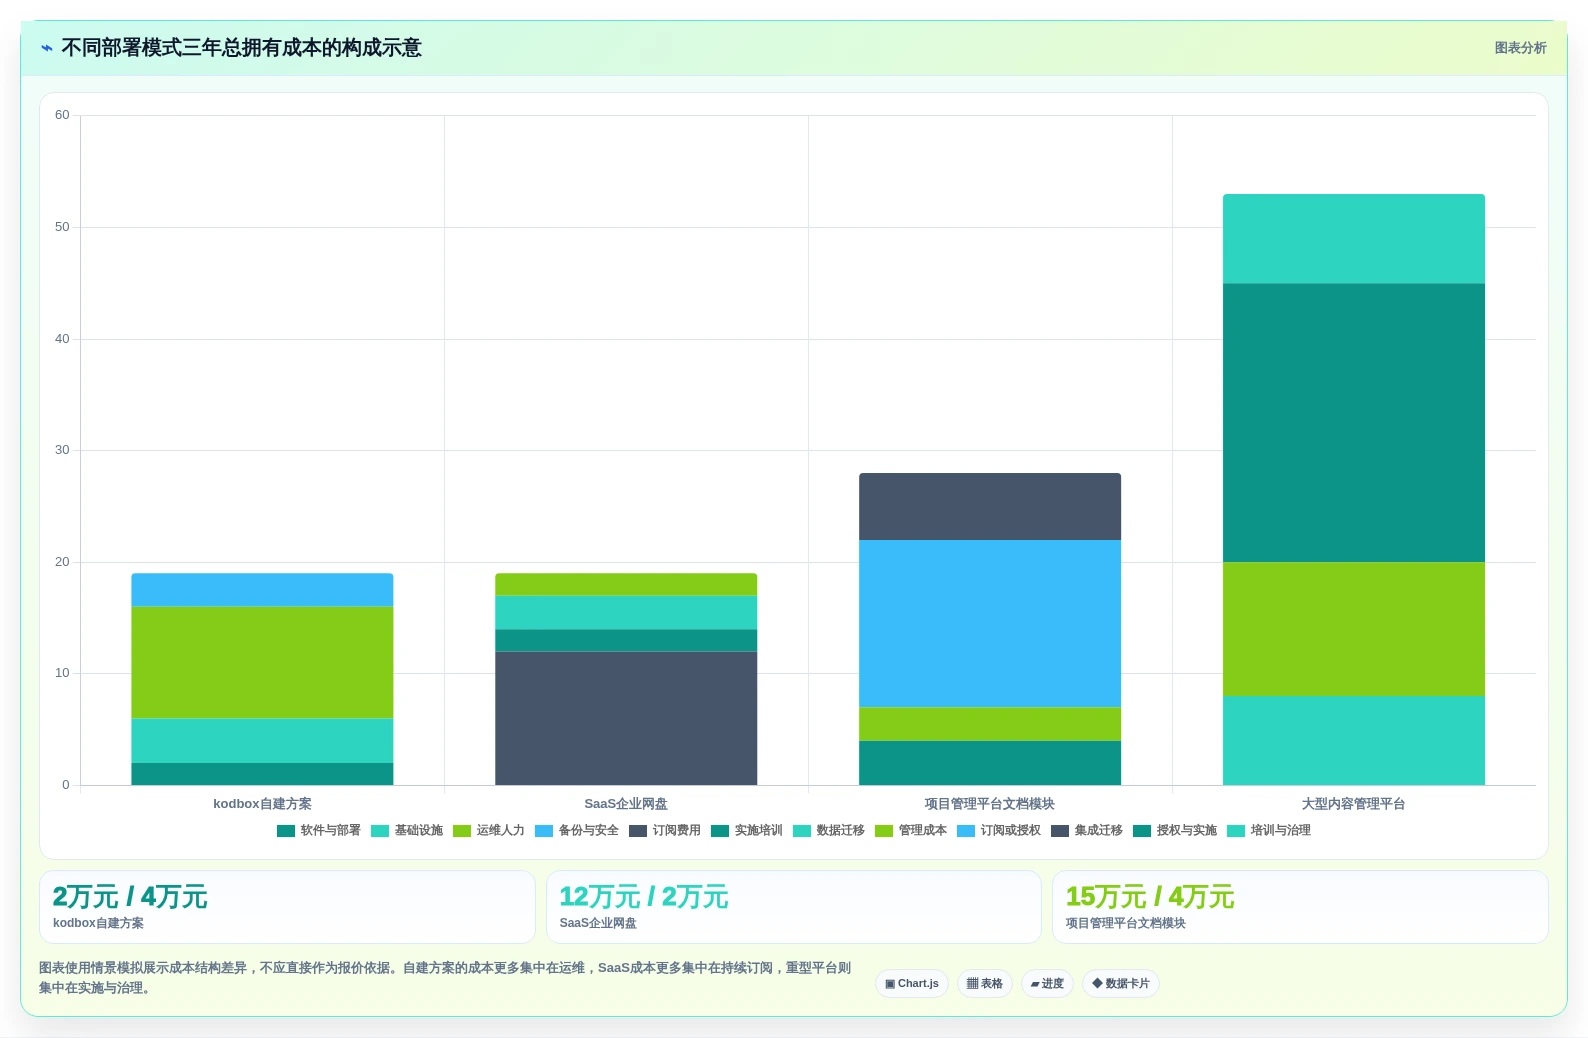
Task: Click the 2万元 / 4万元 value
Action: 130,897
